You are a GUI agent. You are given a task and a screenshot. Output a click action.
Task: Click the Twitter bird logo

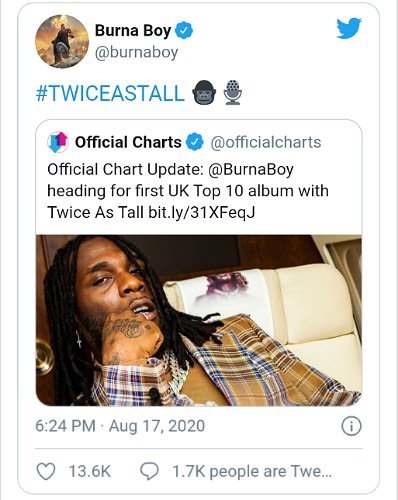[x=349, y=29]
